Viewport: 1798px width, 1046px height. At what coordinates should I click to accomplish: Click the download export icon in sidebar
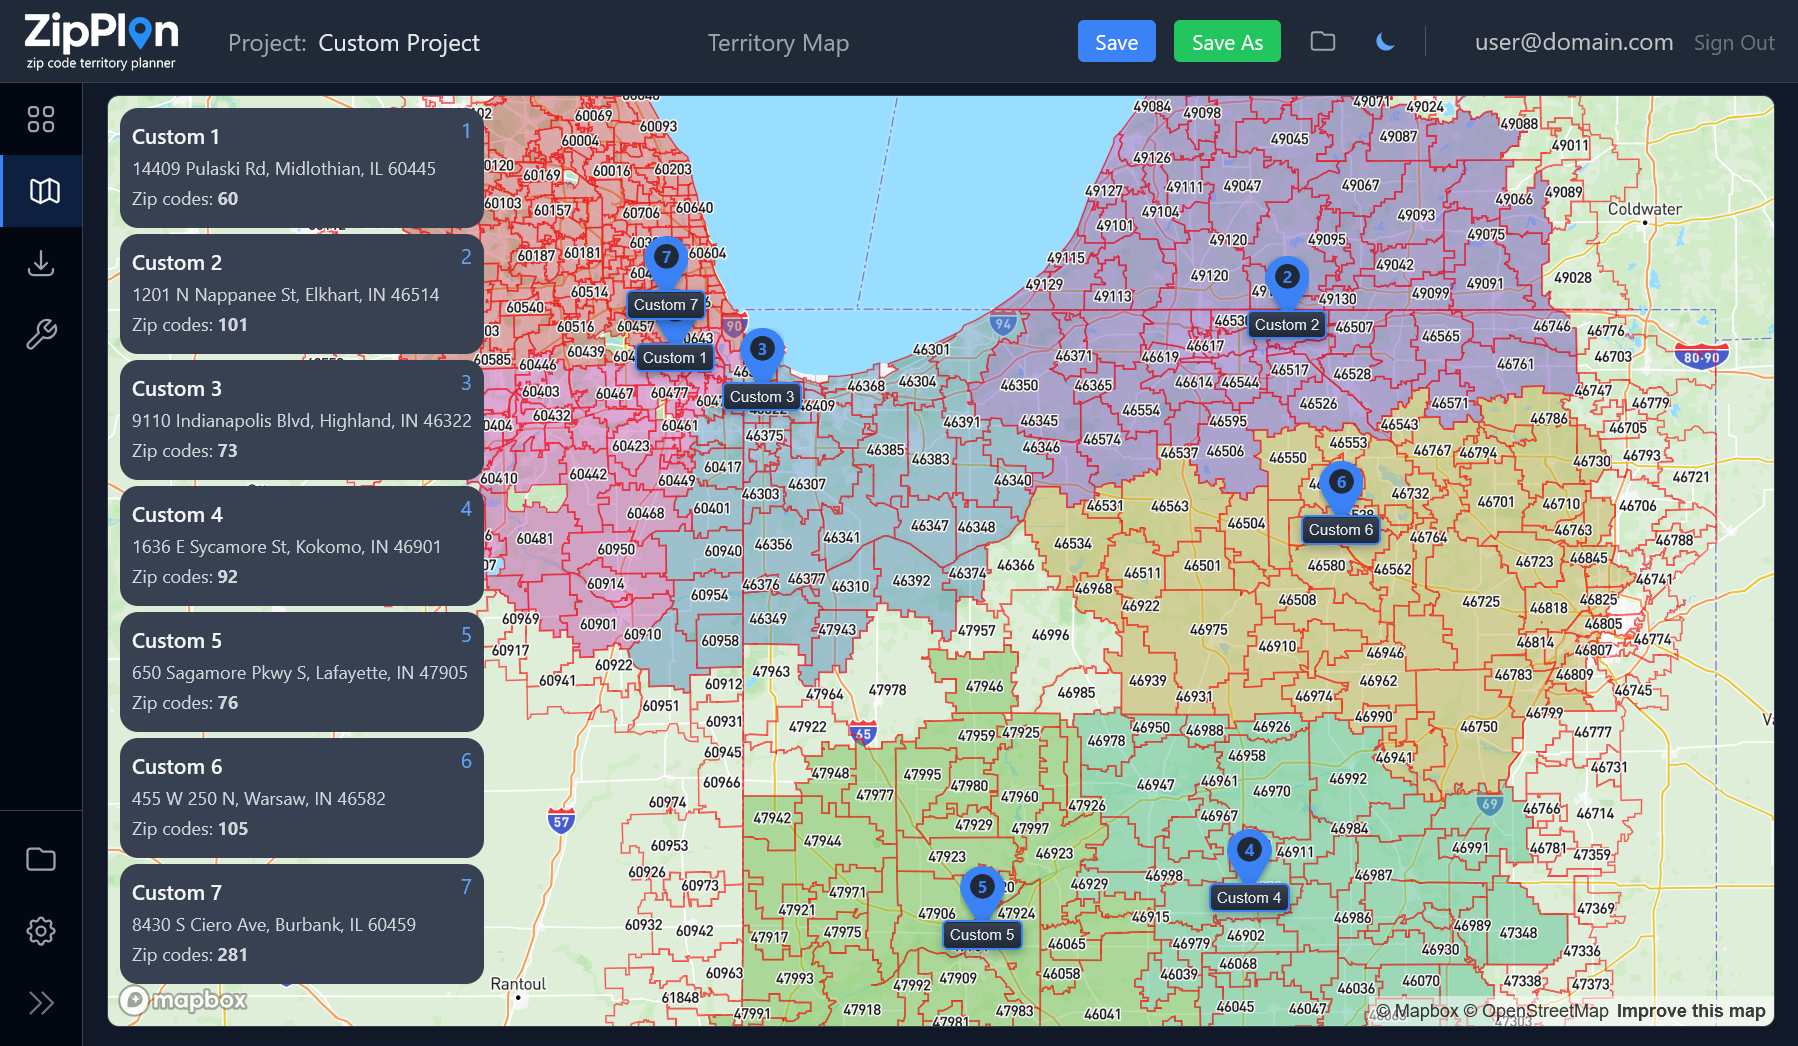[x=41, y=263]
